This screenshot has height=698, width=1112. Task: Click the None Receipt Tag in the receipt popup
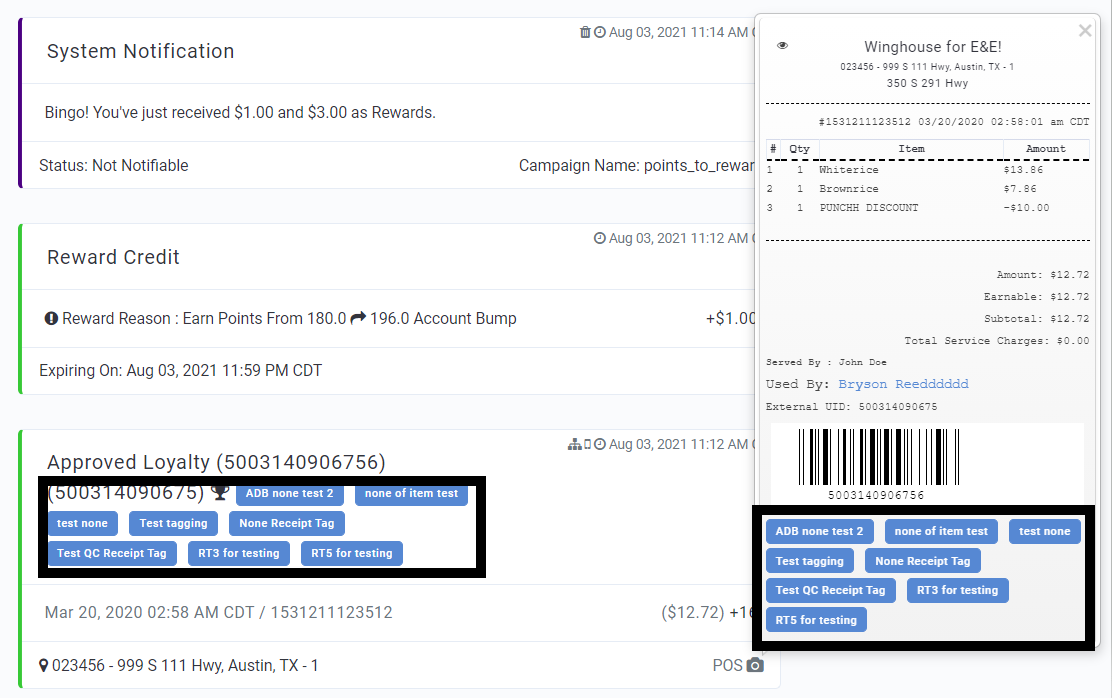[922, 560]
